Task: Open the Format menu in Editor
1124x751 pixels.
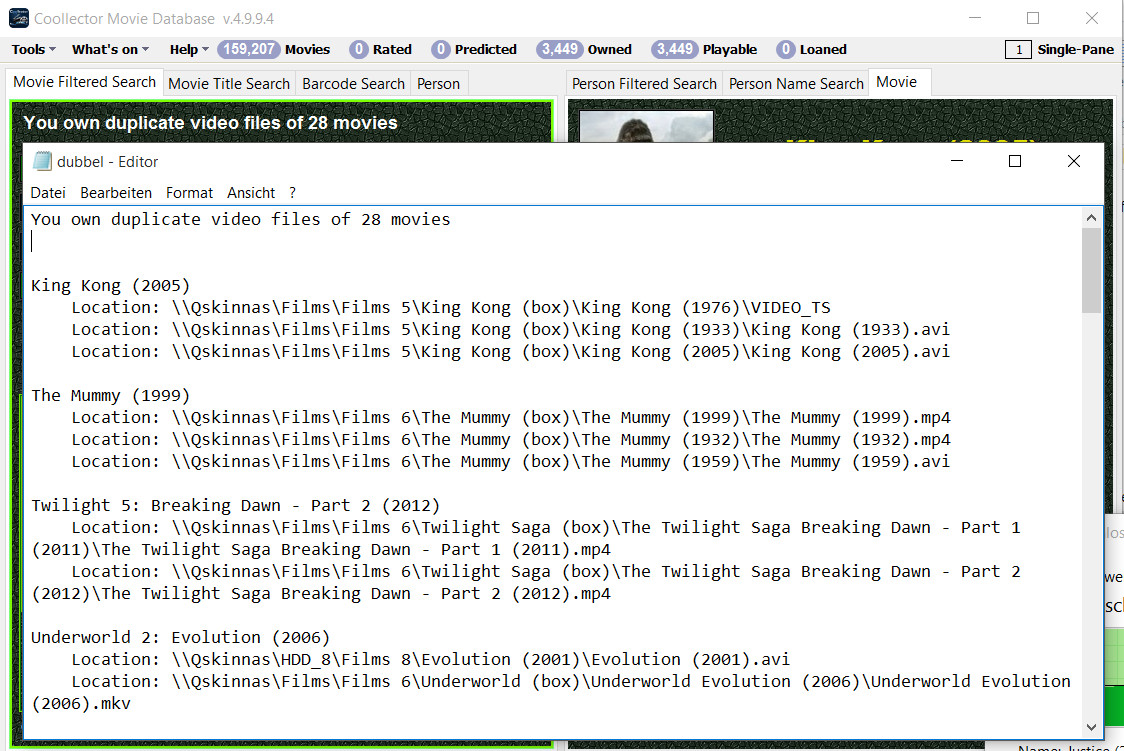Action: (189, 193)
